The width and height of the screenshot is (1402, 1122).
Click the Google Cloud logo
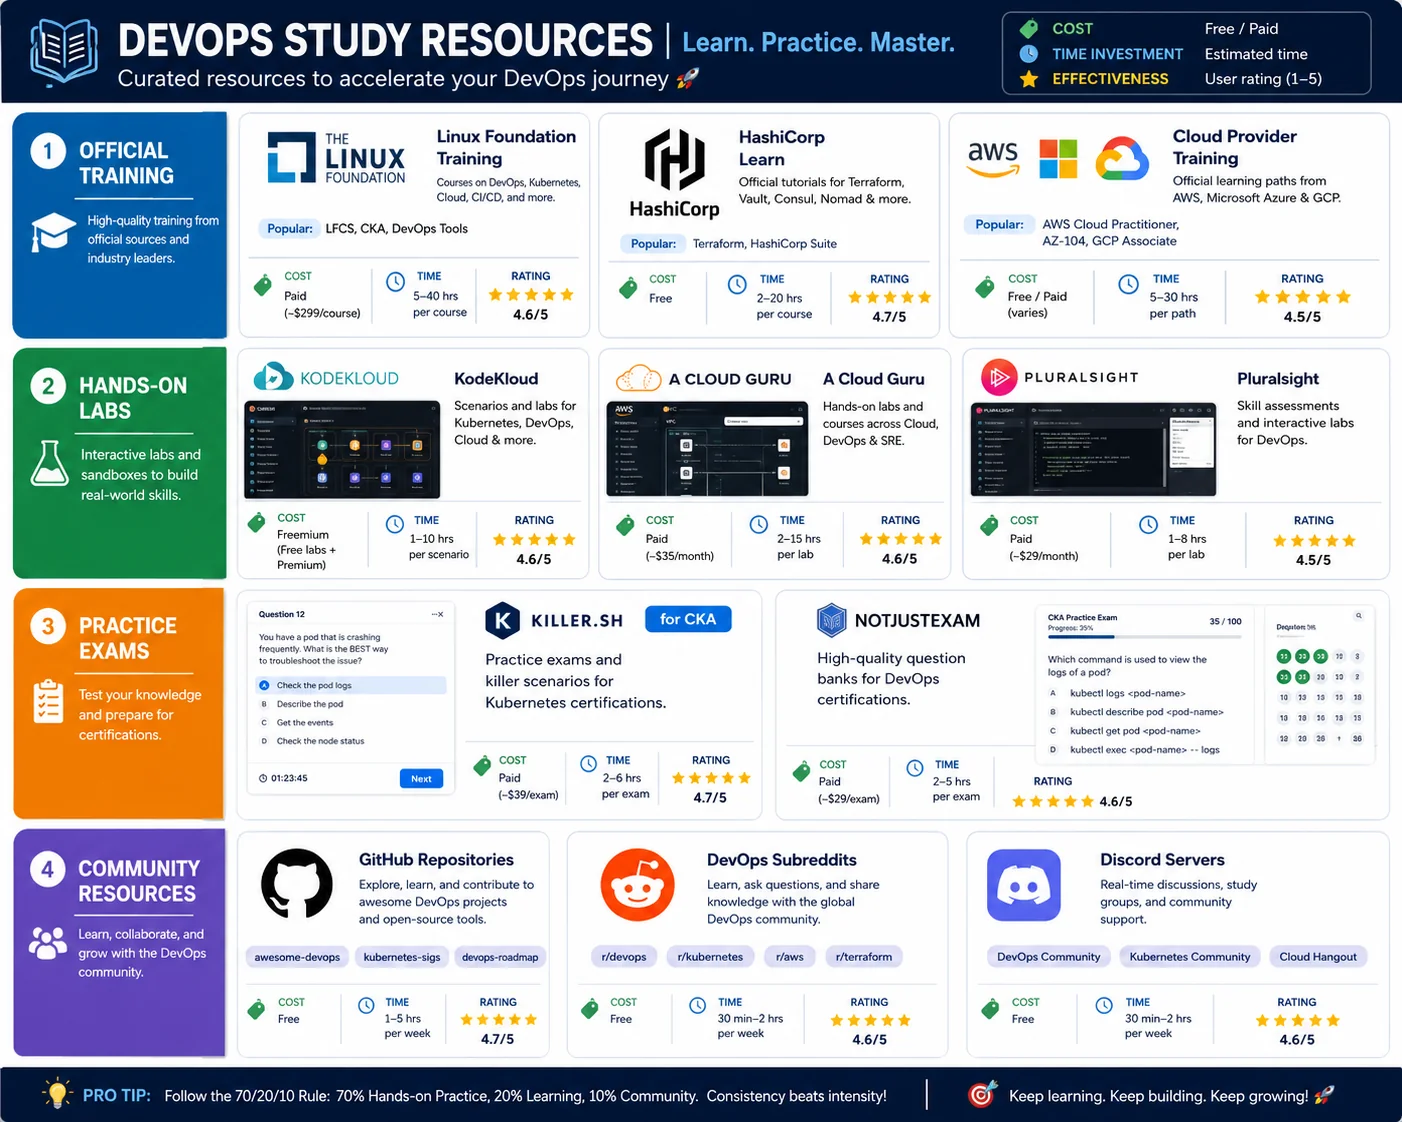1122,159
